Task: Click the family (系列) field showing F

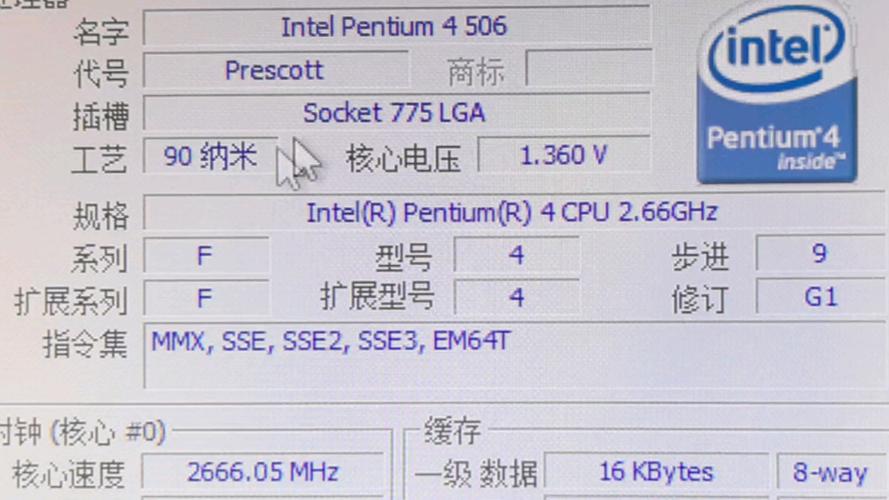Action: click(206, 256)
